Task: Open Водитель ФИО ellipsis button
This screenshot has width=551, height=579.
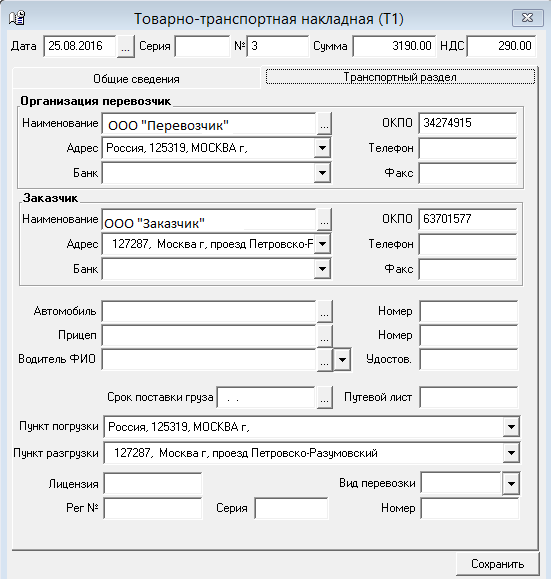Action: click(325, 359)
